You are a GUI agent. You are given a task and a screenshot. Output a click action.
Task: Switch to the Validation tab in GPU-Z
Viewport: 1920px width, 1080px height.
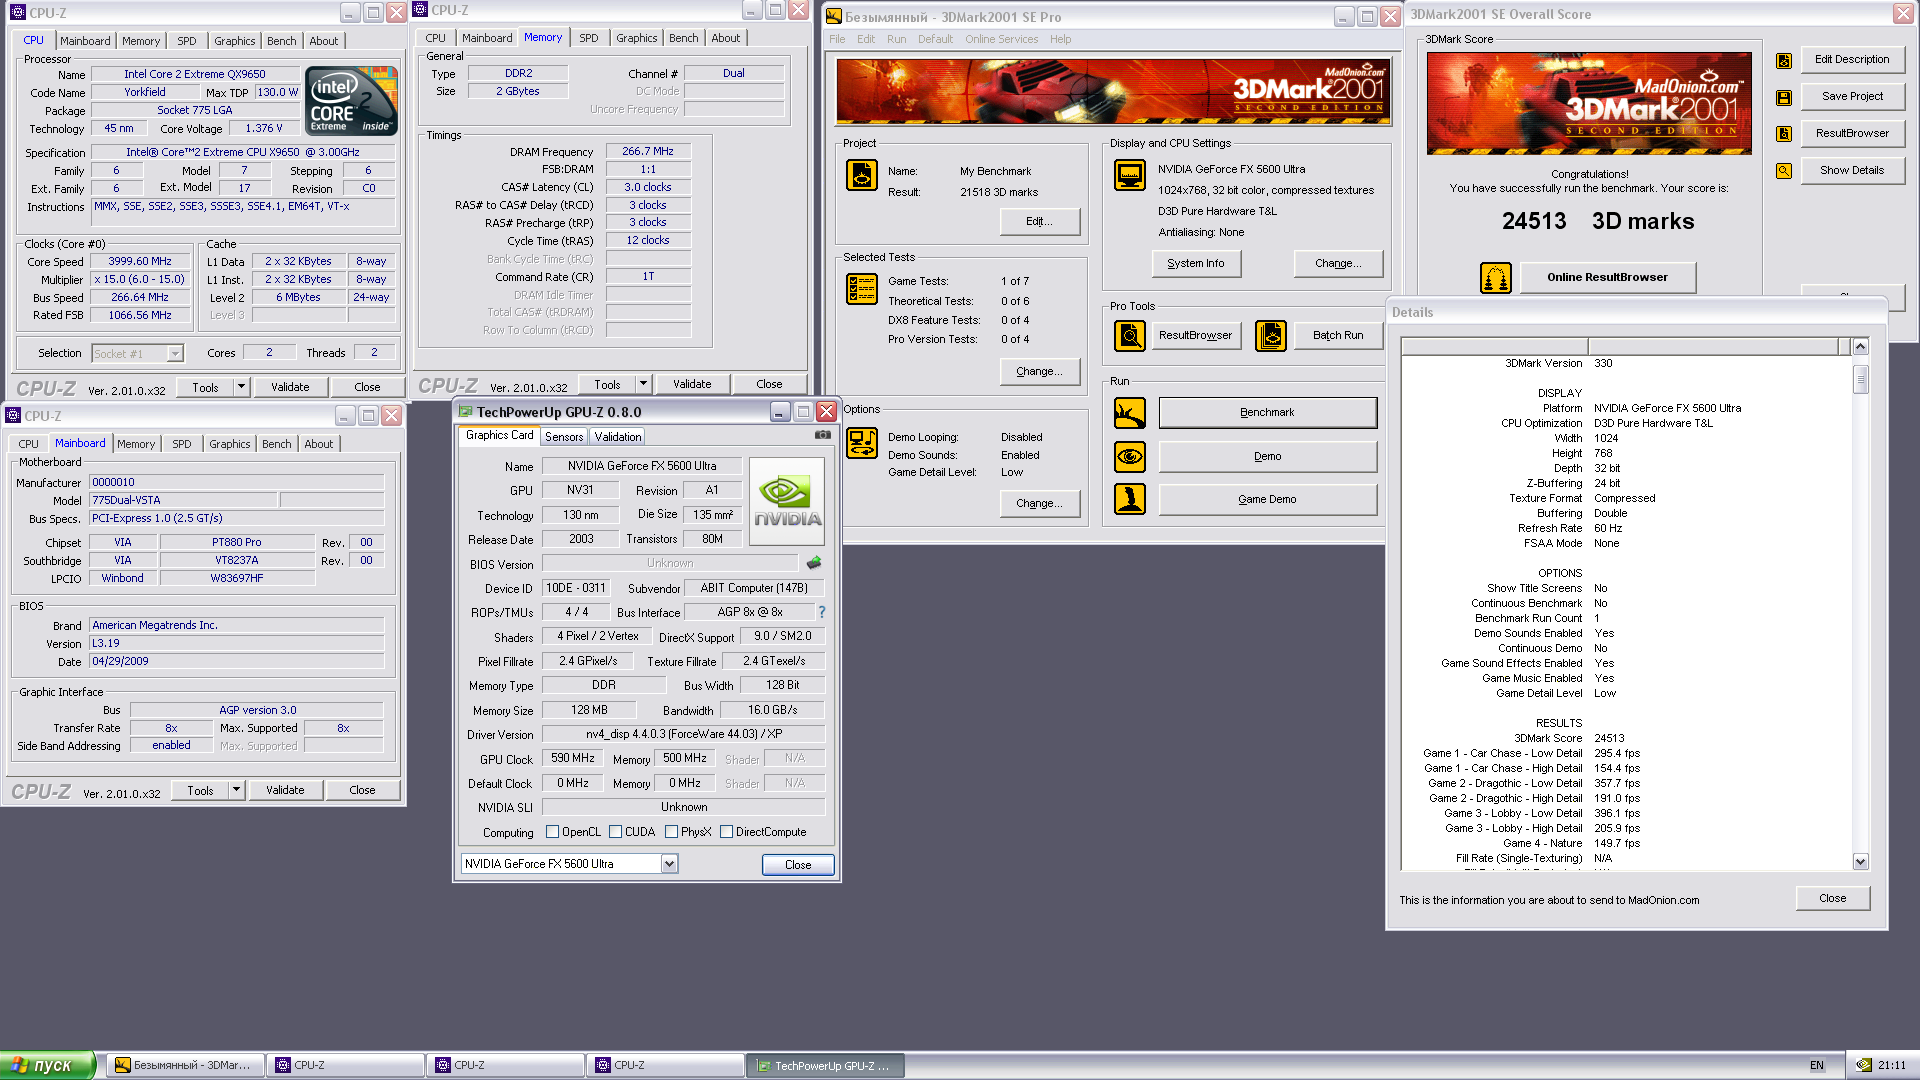[x=618, y=437]
